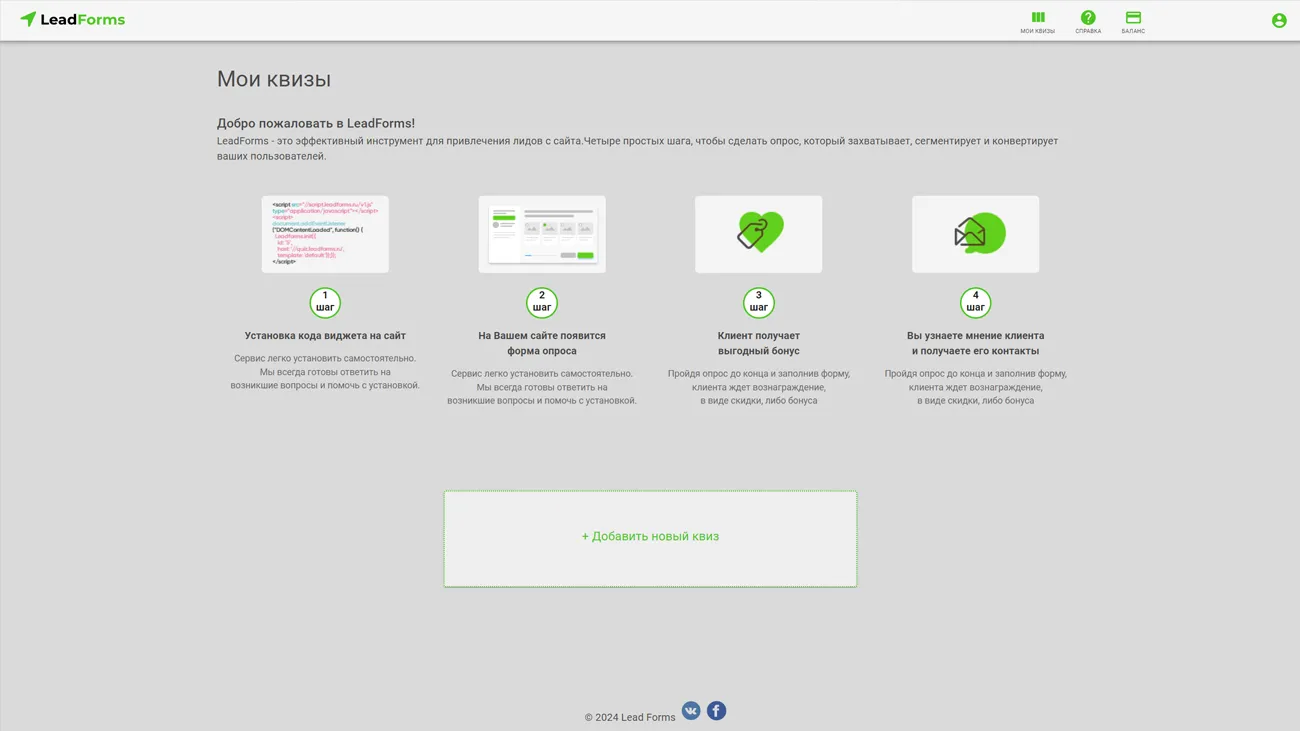The image size is (1300, 731).
Task: Open the user account profile icon
Action: coord(1278,21)
